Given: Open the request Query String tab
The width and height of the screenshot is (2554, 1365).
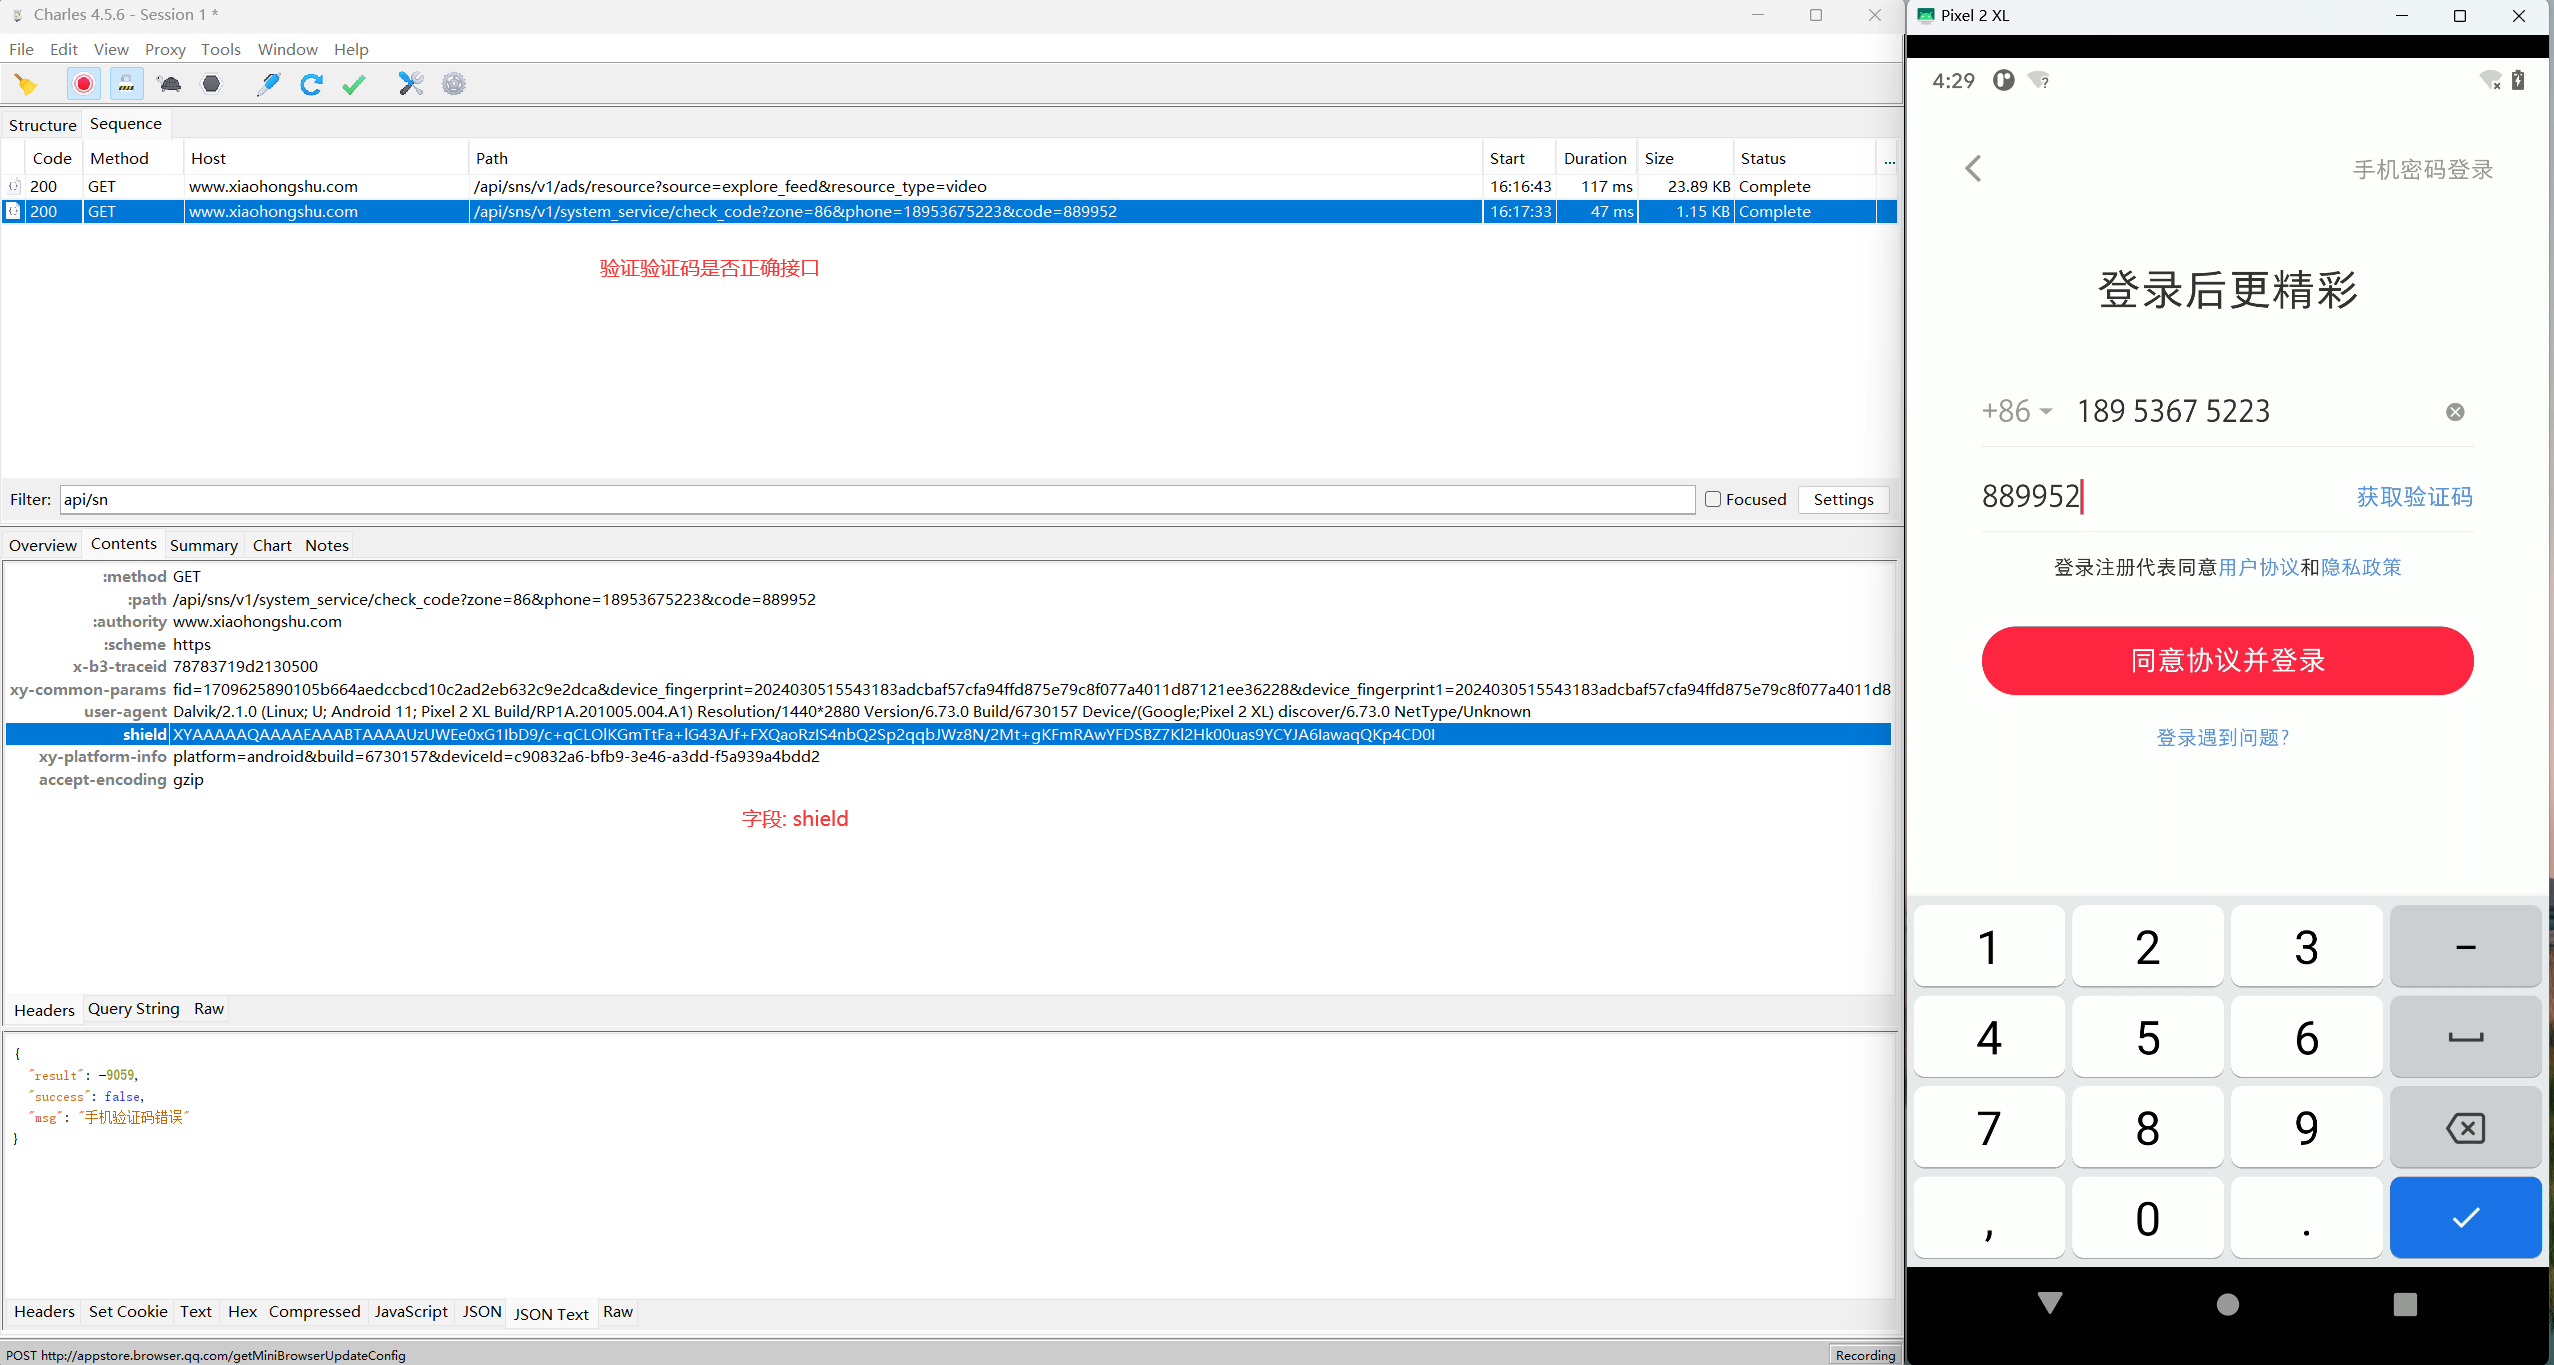Looking at the screenshot, I should coord(134,1009).
